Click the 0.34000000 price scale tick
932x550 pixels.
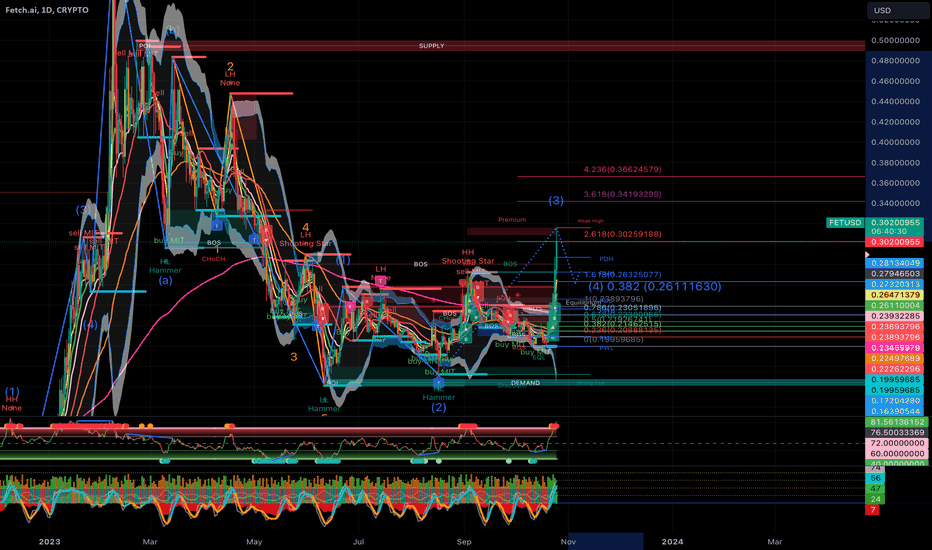coord(895,203)
